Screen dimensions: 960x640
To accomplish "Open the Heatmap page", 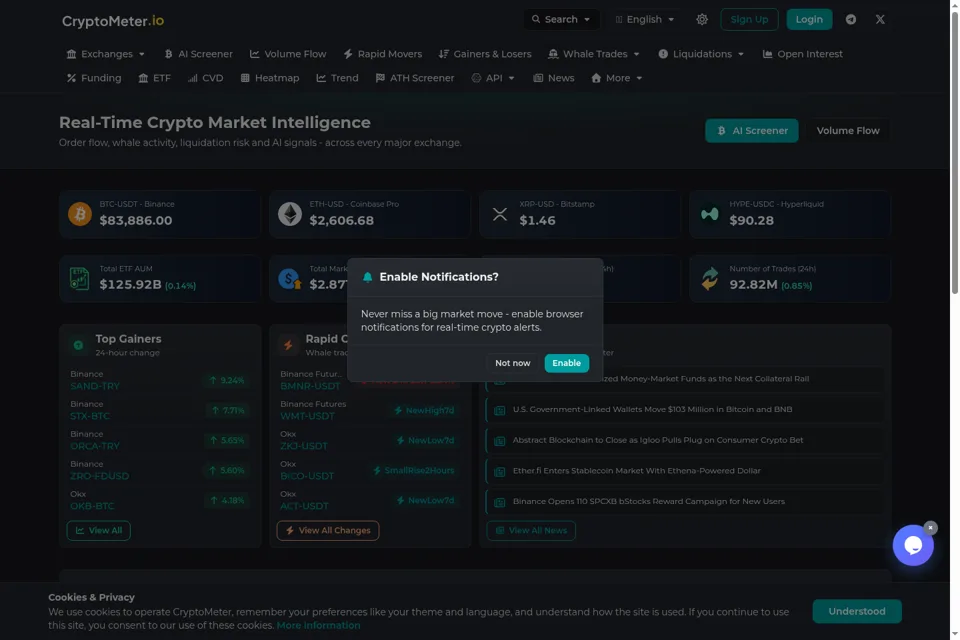I will coord(269,78).
